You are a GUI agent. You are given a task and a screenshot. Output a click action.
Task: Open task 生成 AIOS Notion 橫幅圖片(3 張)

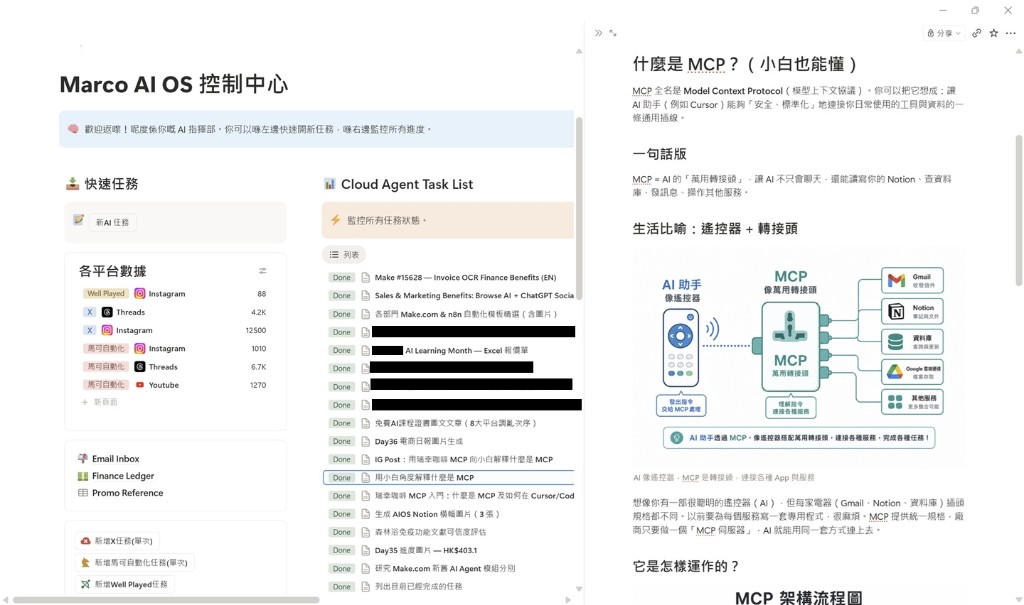pyautogui.click(x=437, y=514)
